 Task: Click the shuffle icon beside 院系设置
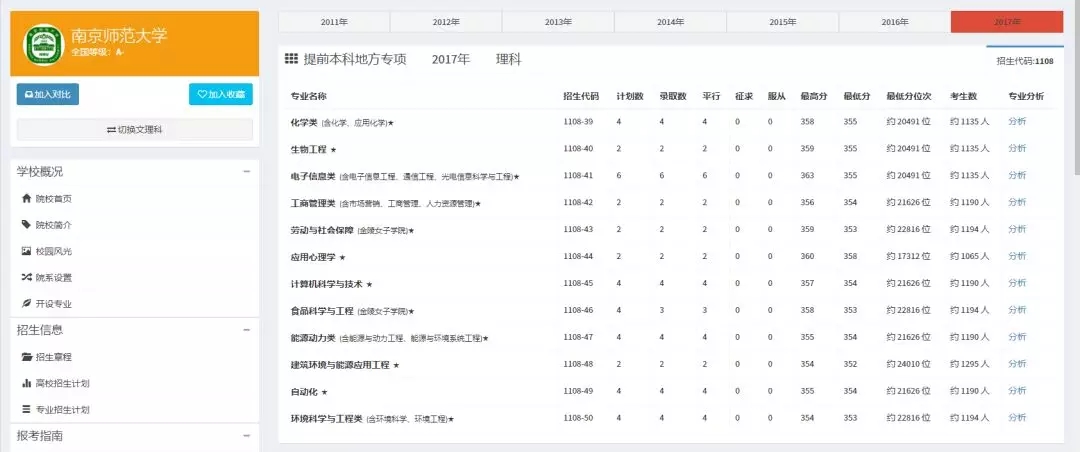coord(27,277)
